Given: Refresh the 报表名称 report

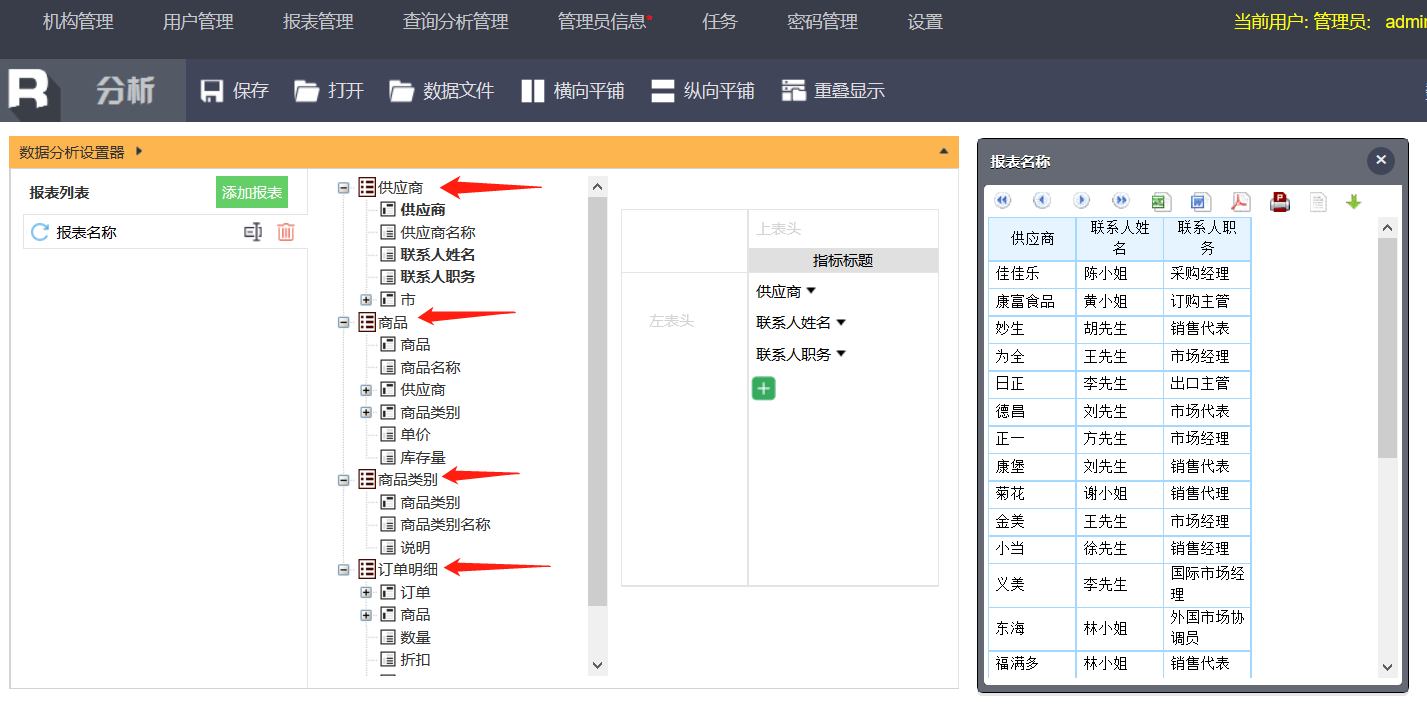Looking at the screenshot, I should (x=40, y=232).
